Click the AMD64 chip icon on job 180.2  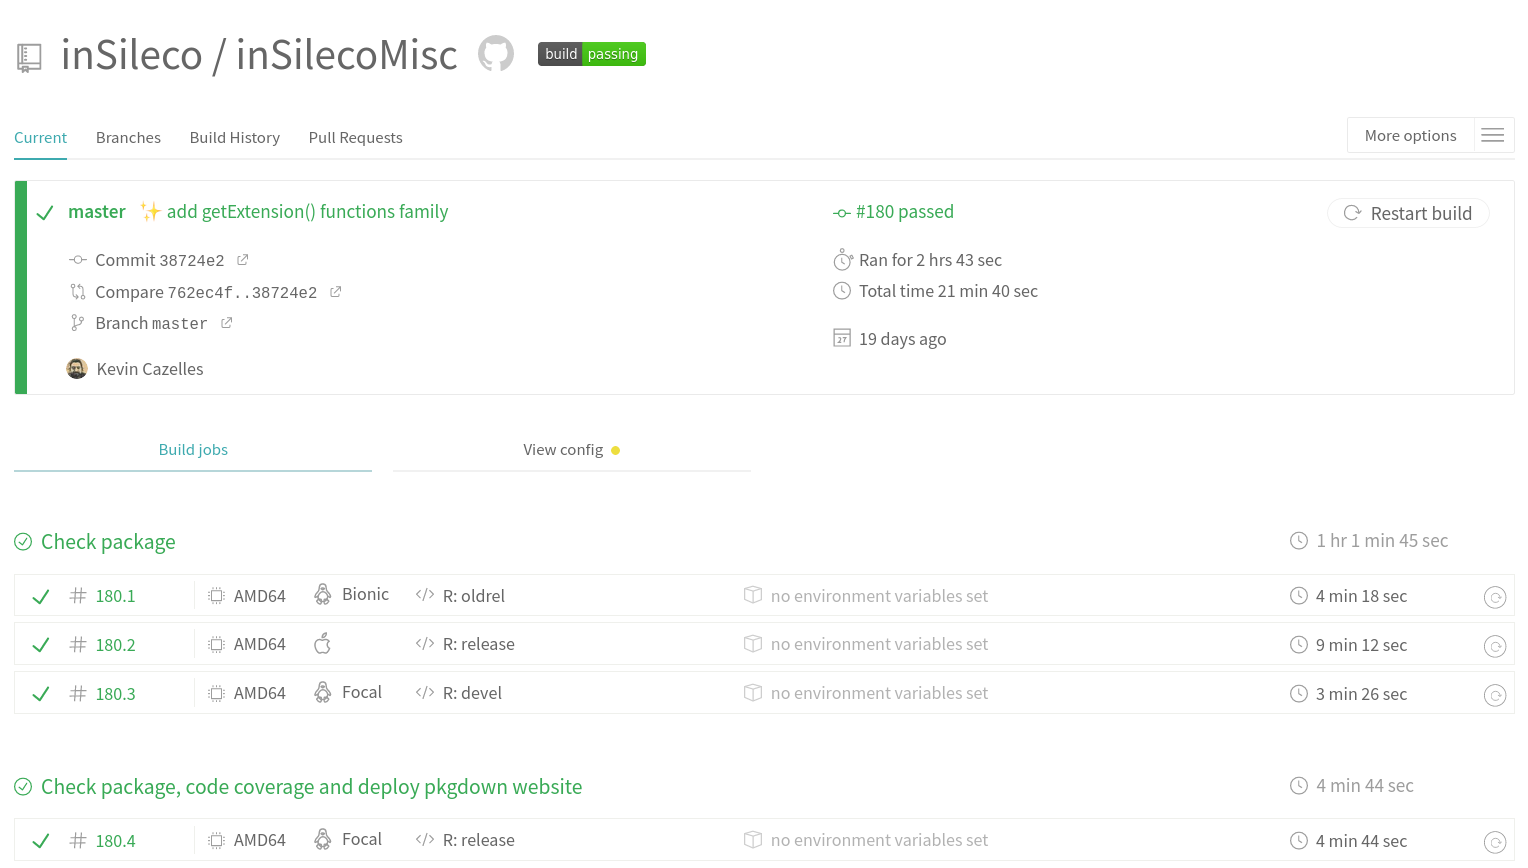coord(215,643)
